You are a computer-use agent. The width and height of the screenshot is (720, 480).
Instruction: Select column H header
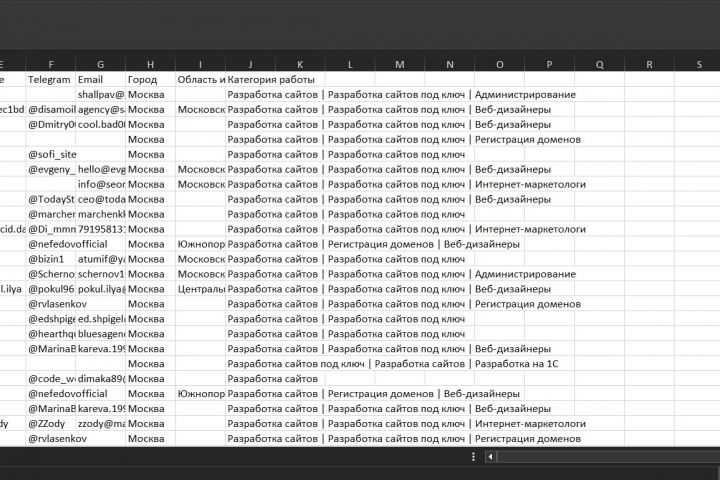pyautogui.click(x=150, y=64)
